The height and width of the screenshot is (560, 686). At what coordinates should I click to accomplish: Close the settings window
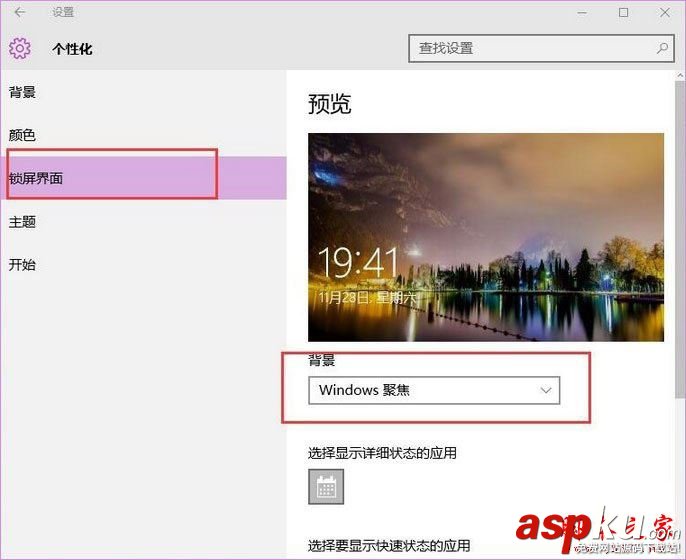tap(665, 13)
